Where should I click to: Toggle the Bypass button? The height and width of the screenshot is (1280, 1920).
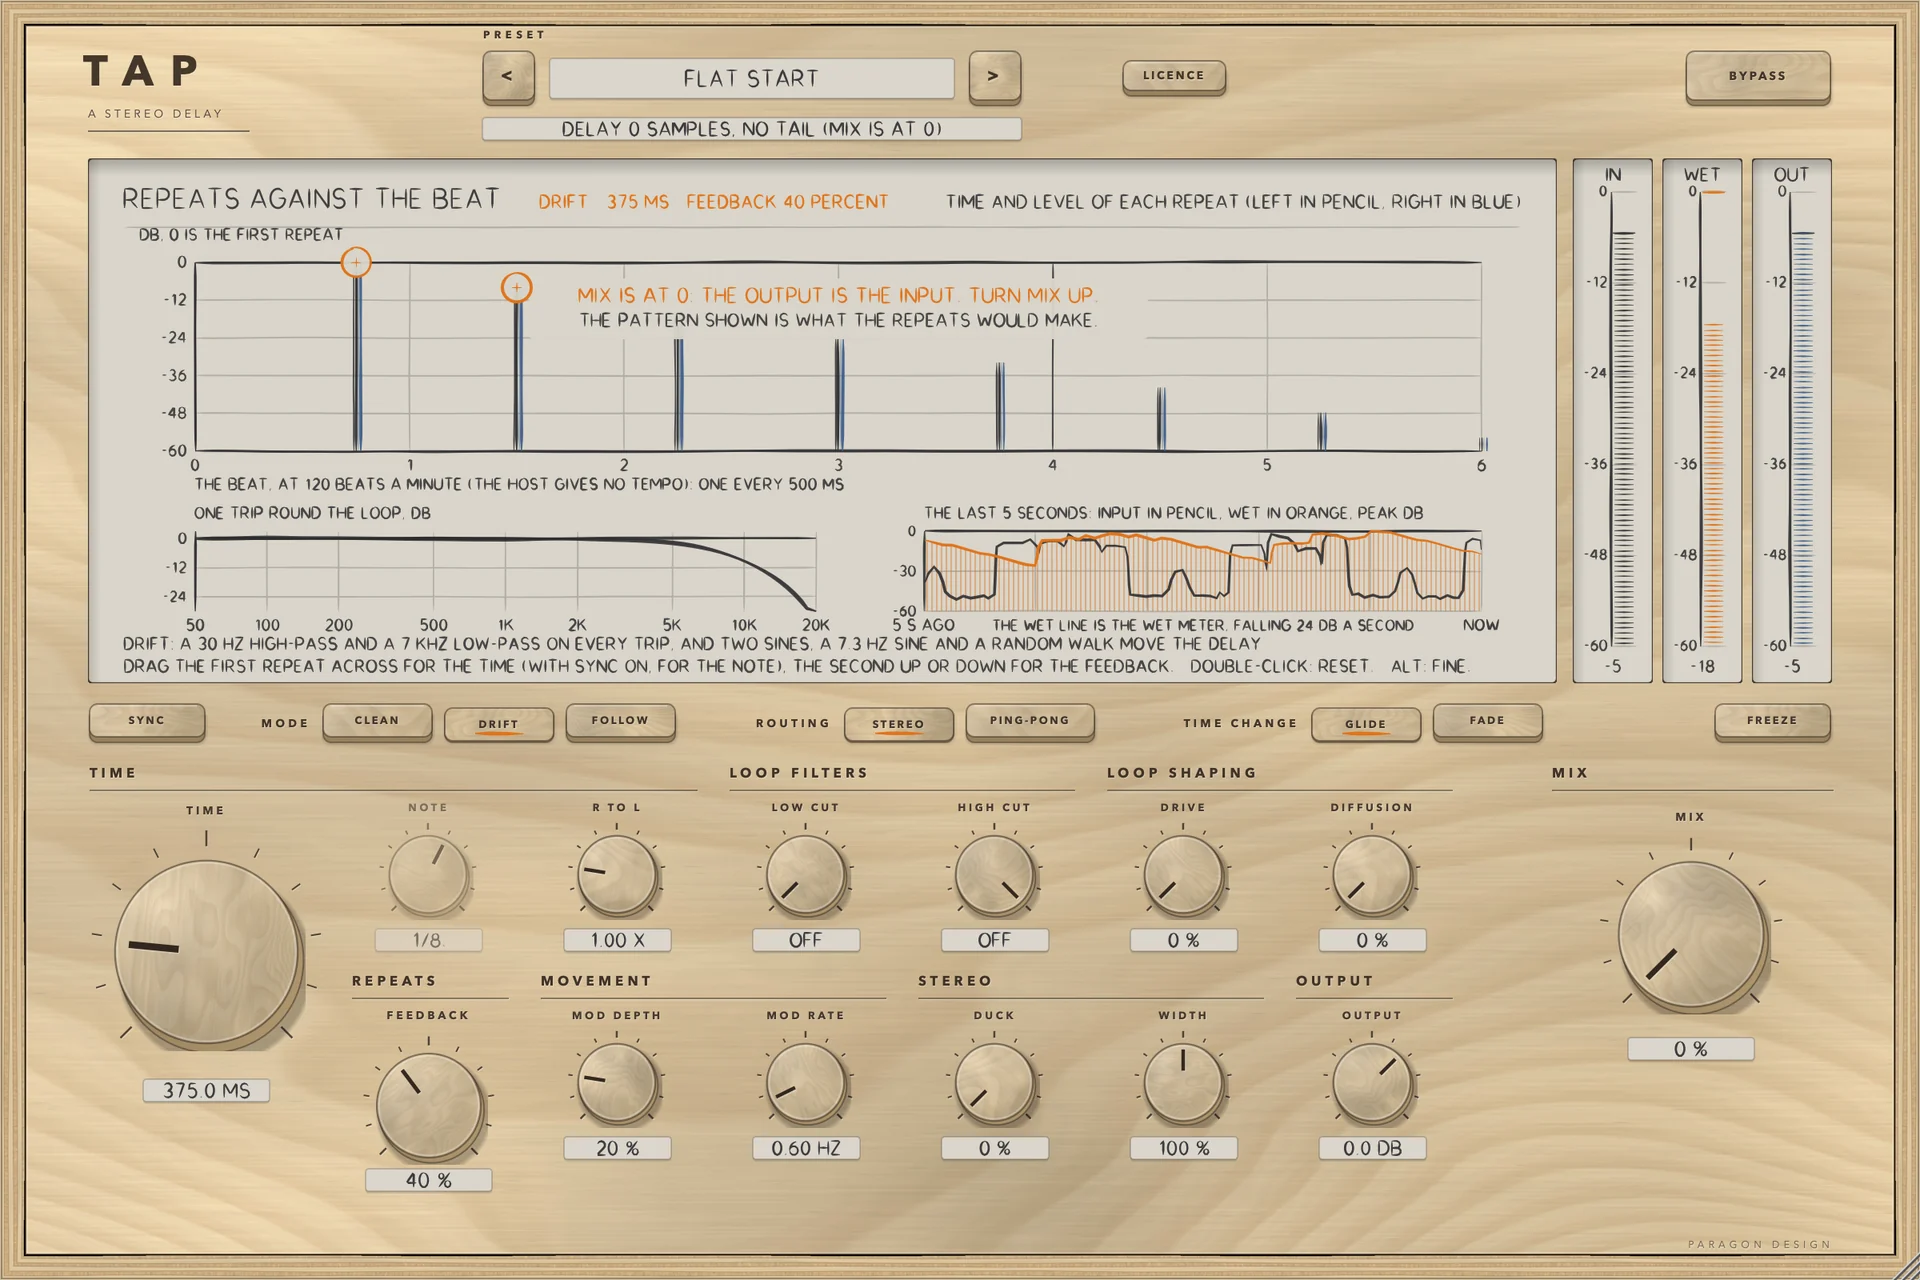pos(1757,77)
